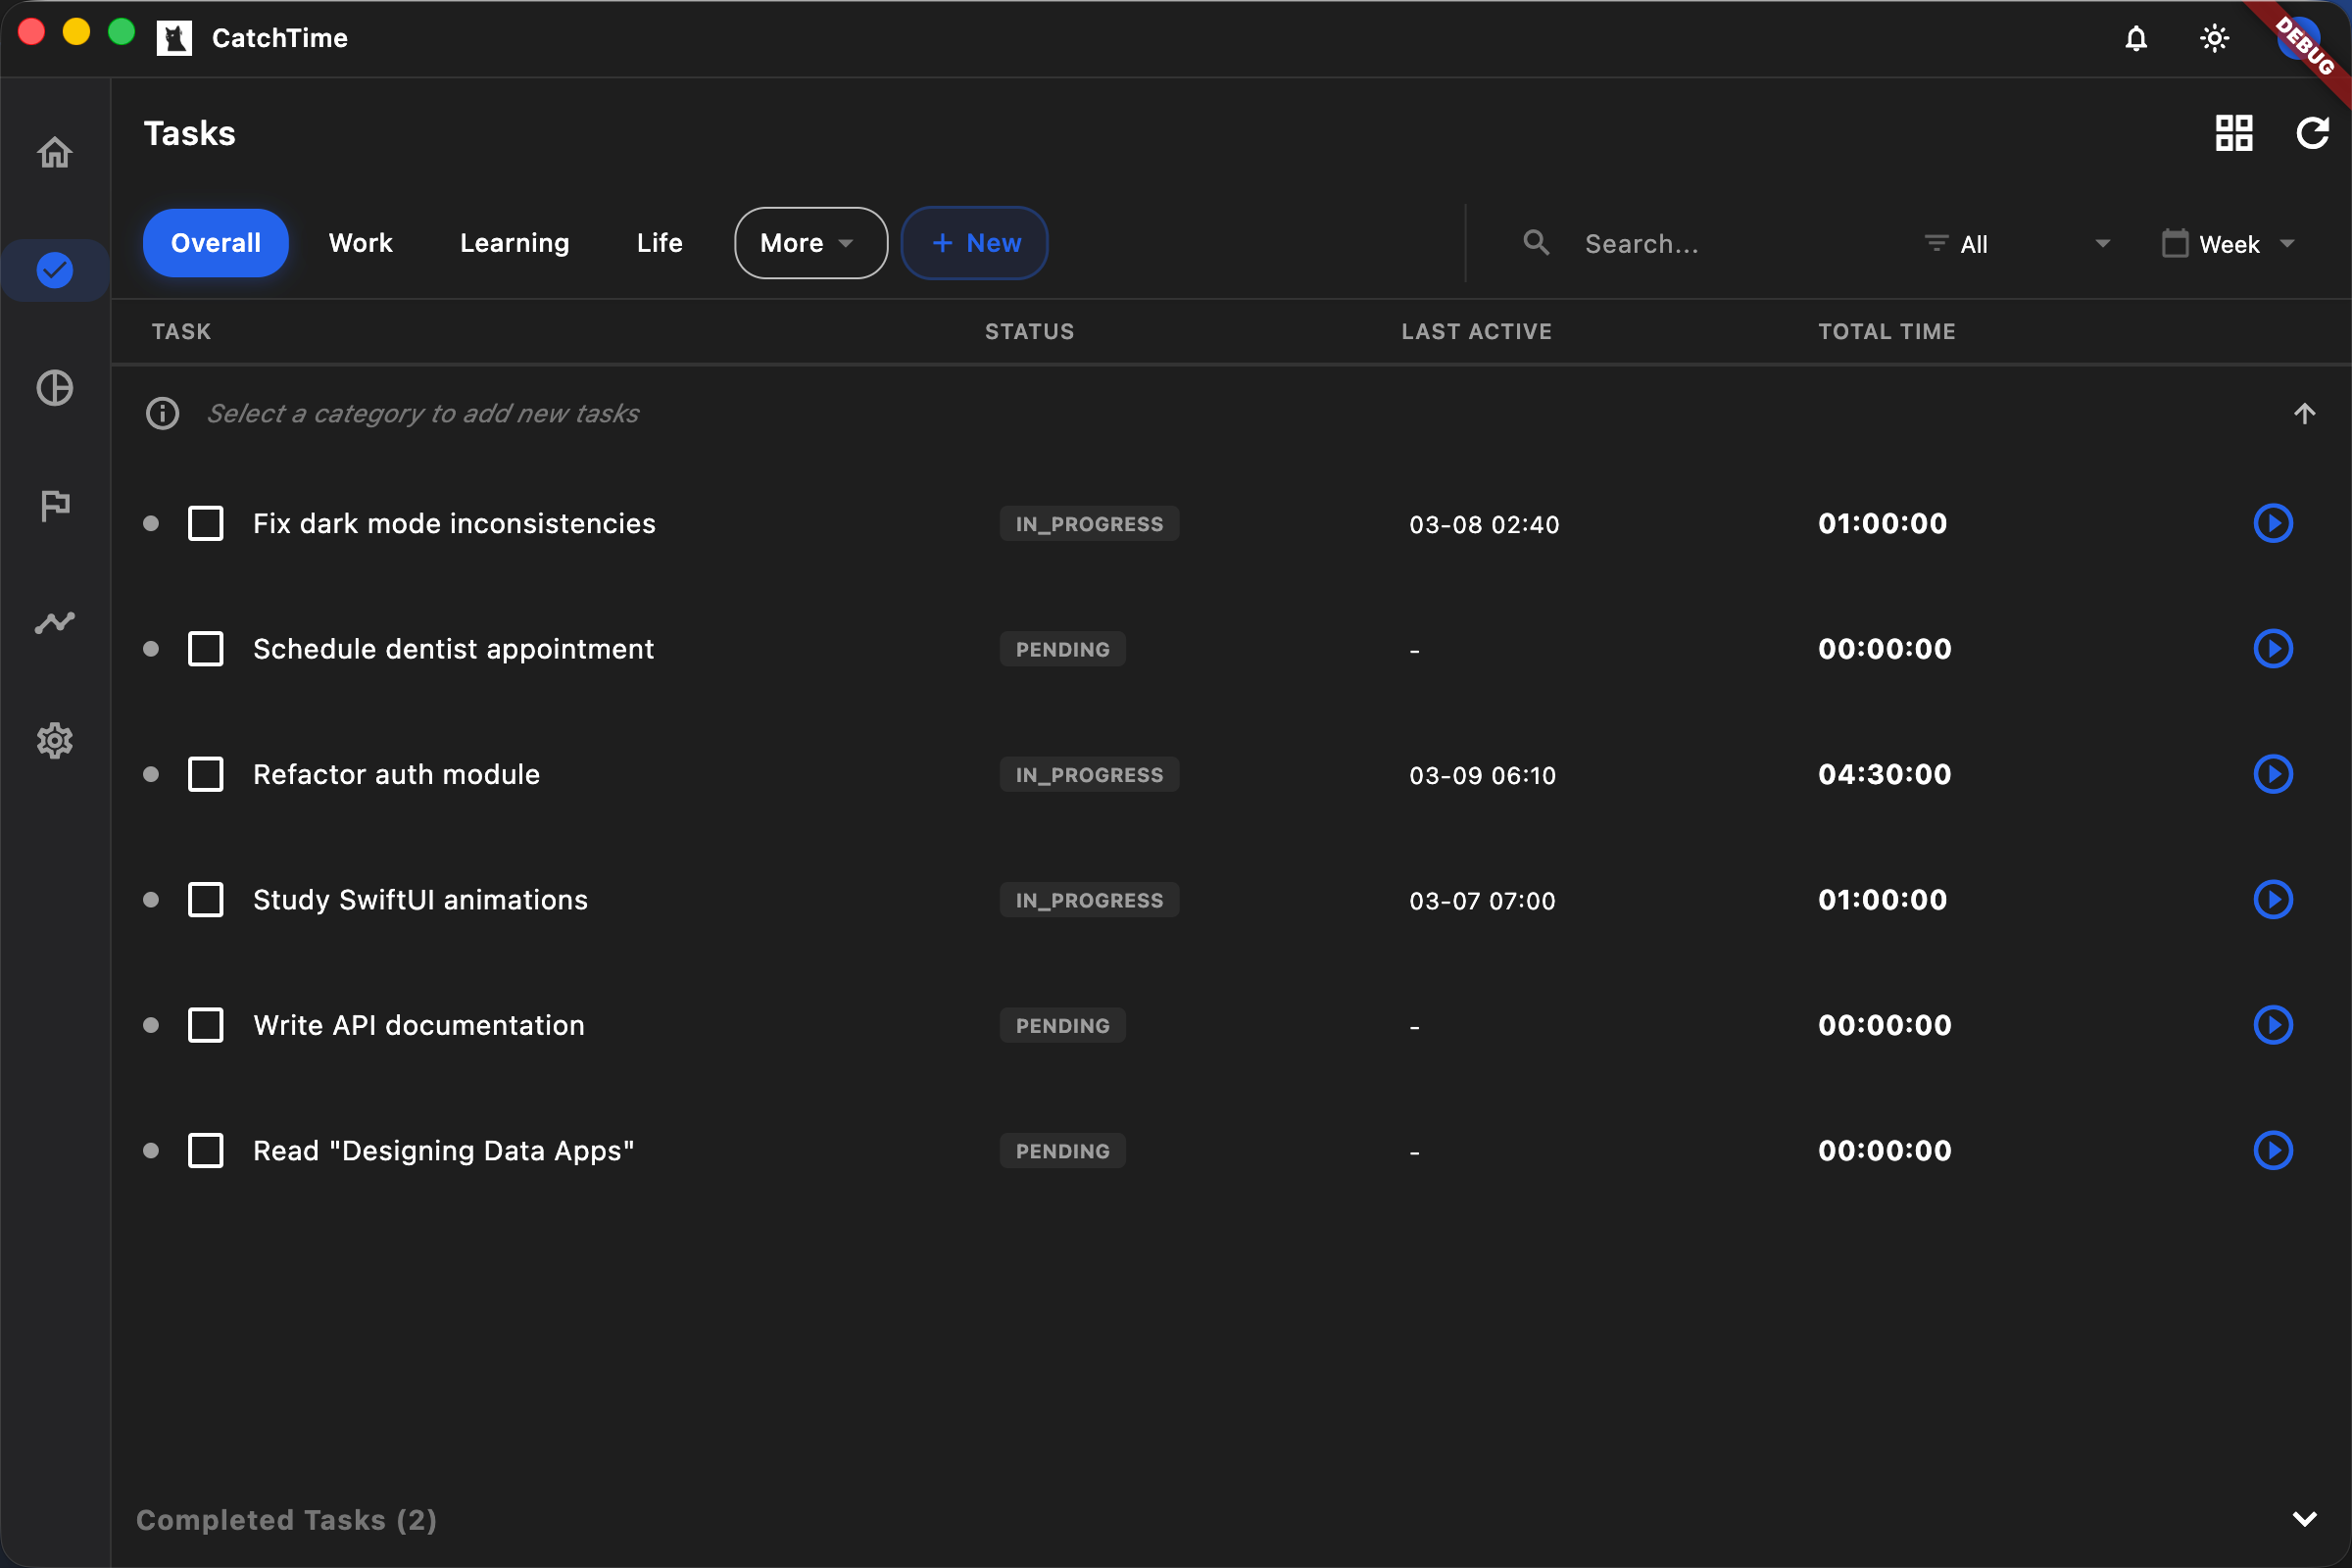Screen dimensions: 2352x1568
Task: Create a task with the New button
Action: [974, 242]
